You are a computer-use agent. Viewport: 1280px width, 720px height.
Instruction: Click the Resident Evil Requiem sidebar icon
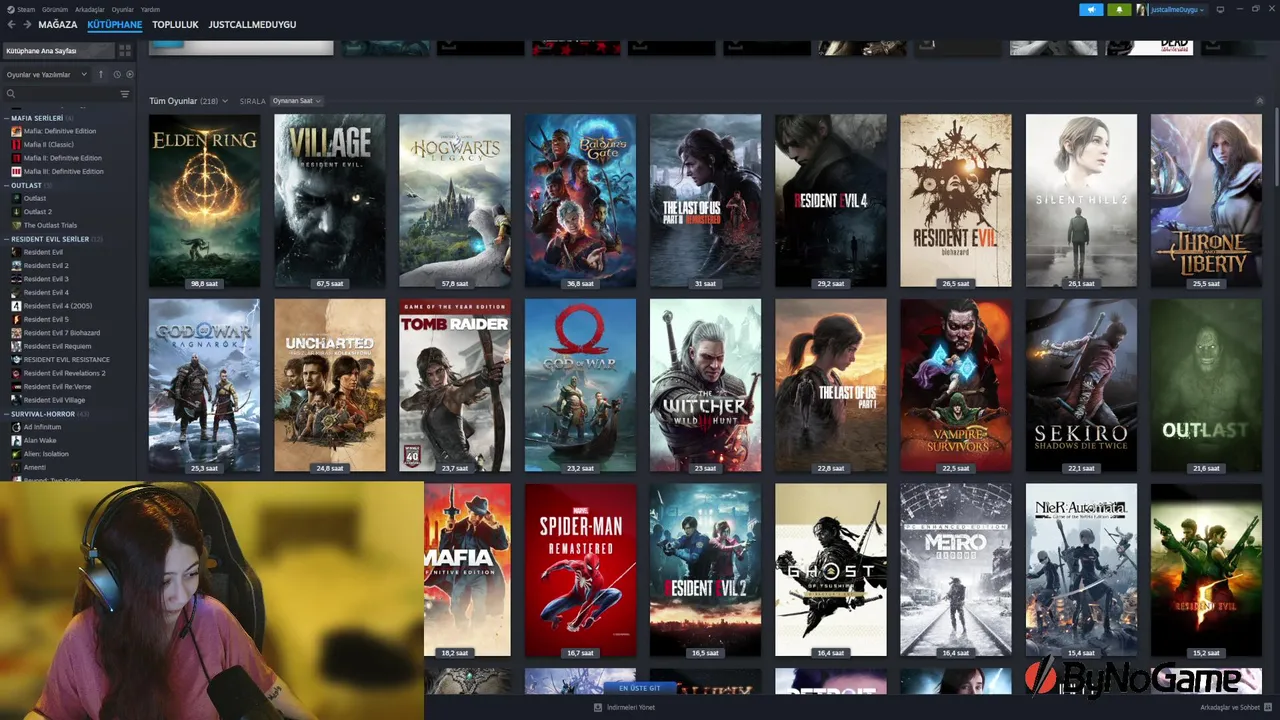16,346
